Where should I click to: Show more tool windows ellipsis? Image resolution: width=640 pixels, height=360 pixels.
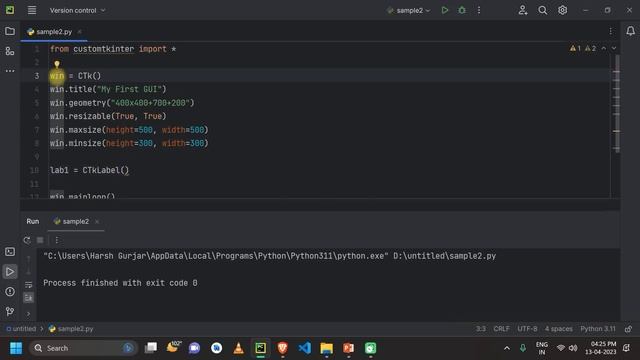(x=10, y=71)
